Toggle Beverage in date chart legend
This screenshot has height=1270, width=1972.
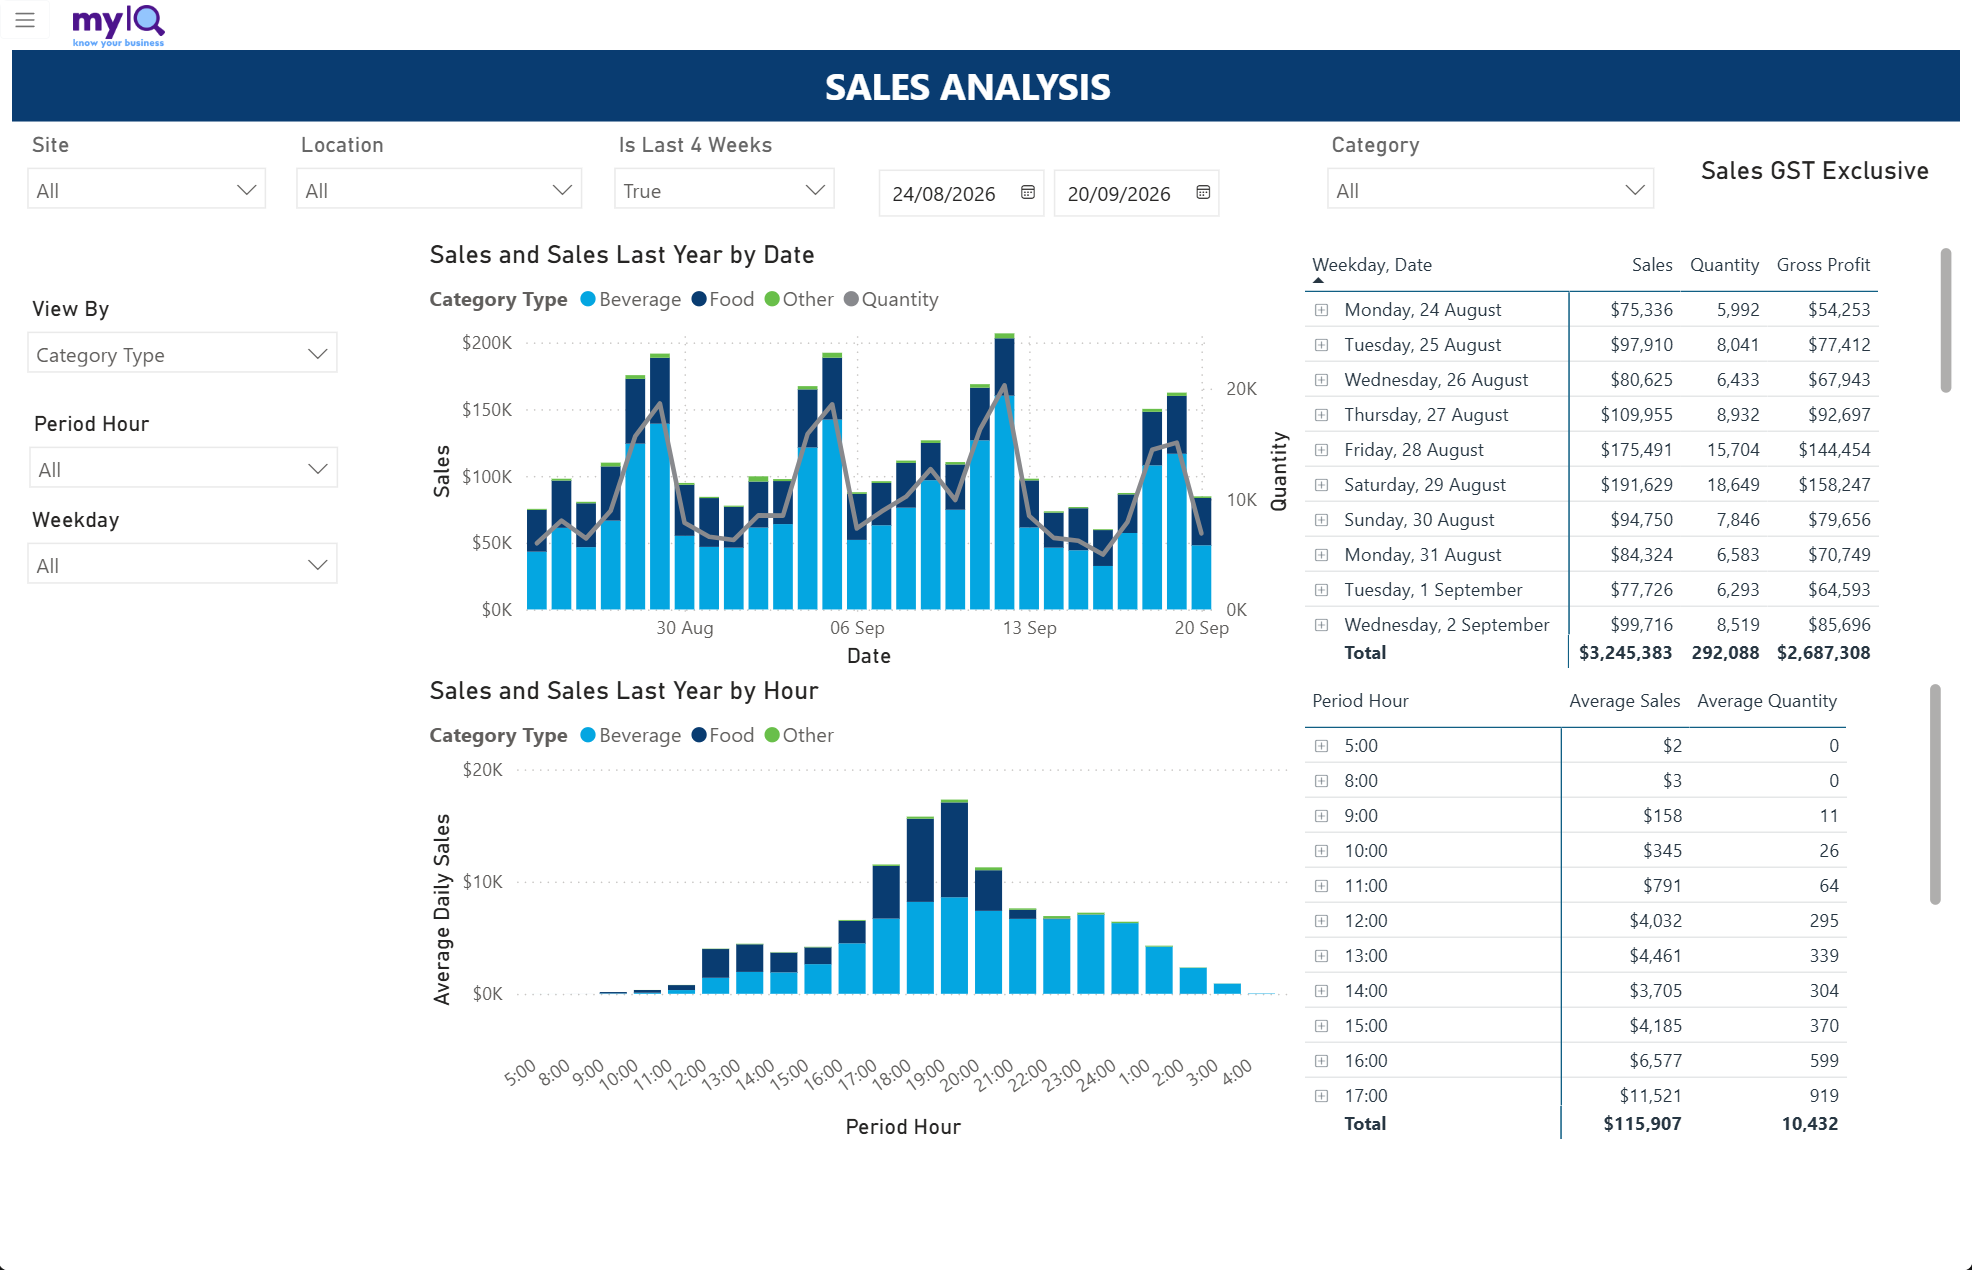pos(630,299)
